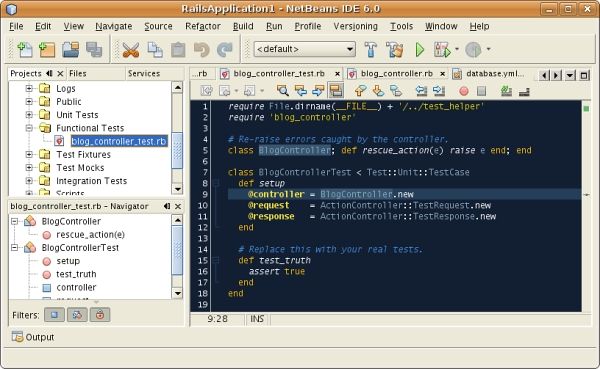This screenshot has width=600, height=369.
Task: Open Profile Main Project dropdown arrow
Action: [x=488, y=49]
